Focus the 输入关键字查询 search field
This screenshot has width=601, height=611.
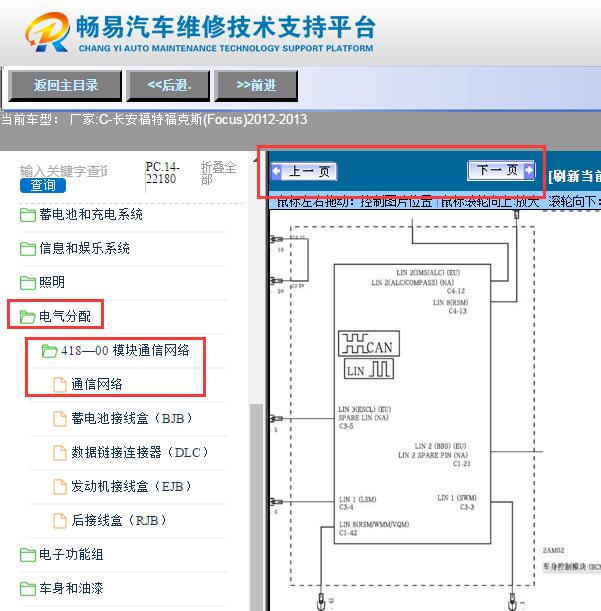click(x=63, y=171)
